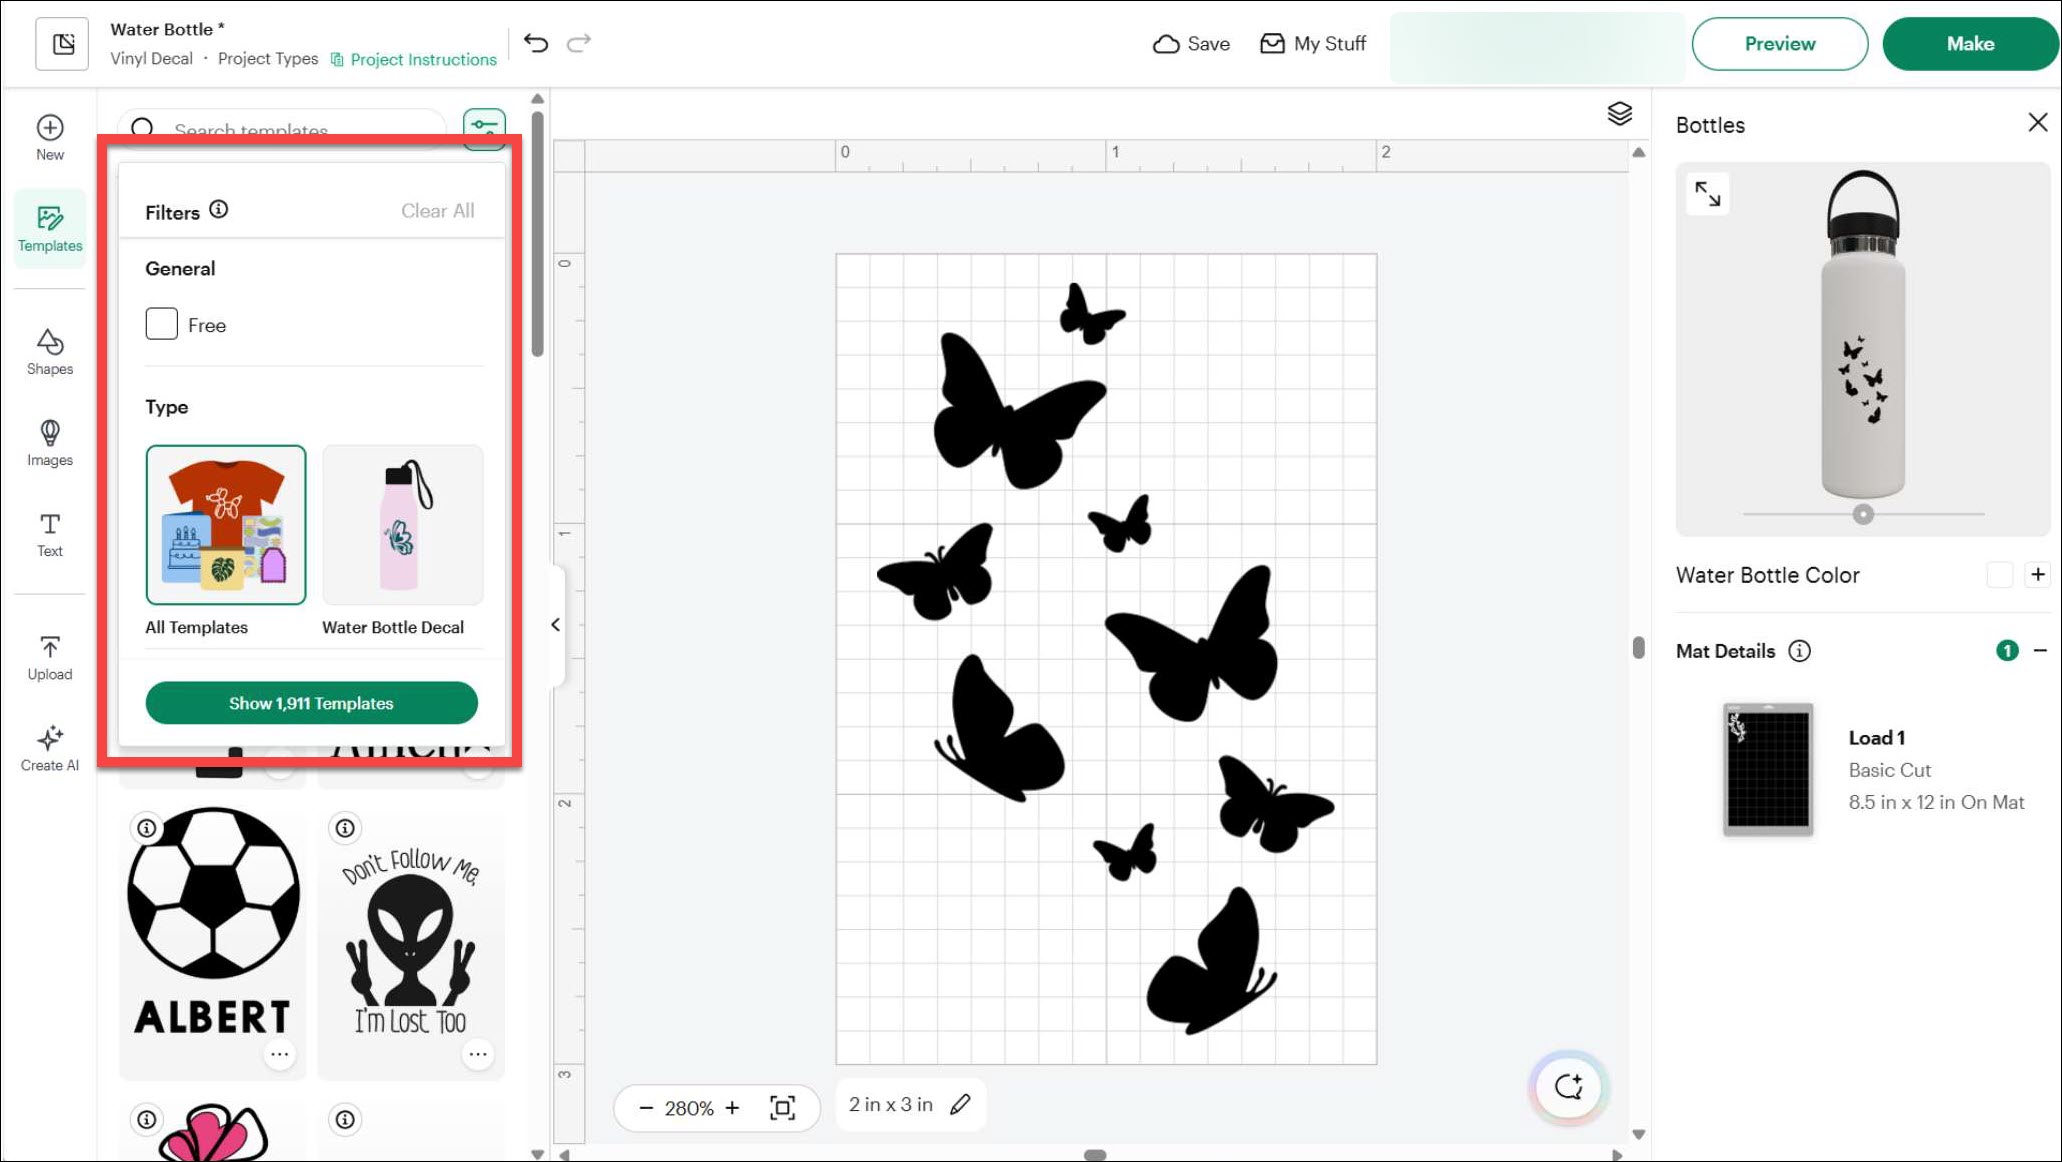
Task: Collapse the Mat Details section
Action: 2040,650
